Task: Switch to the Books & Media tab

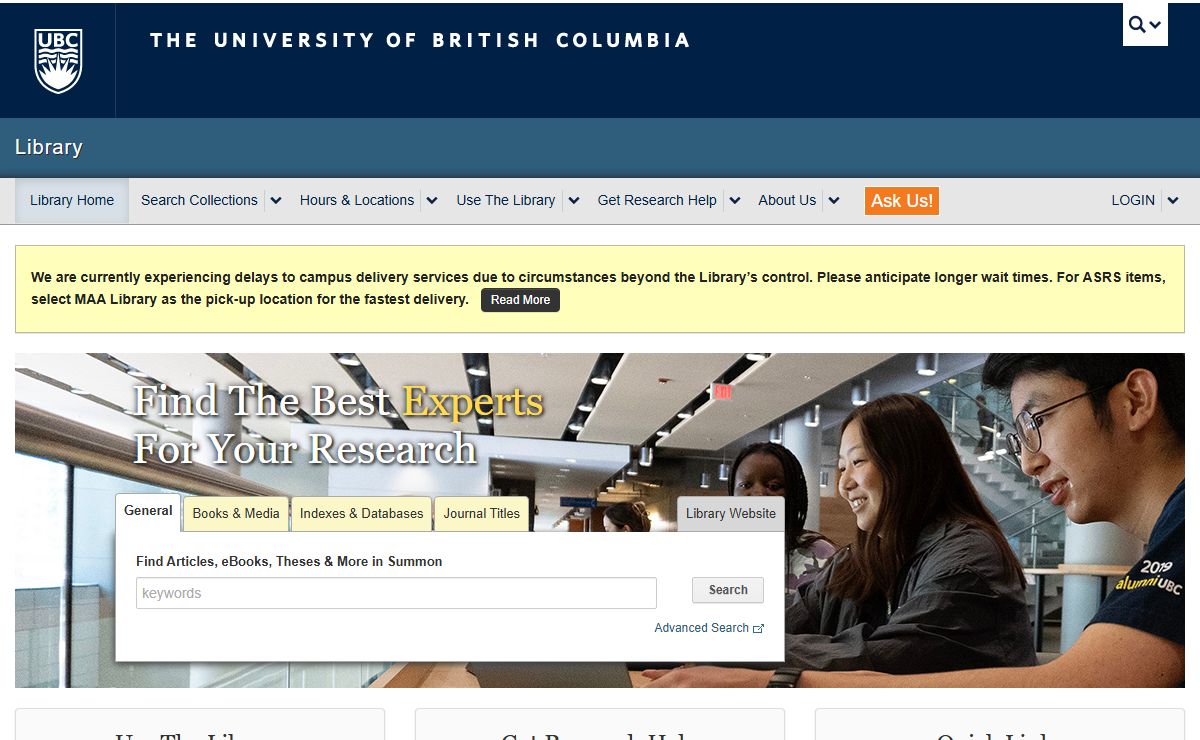Action: pos(236,514)
